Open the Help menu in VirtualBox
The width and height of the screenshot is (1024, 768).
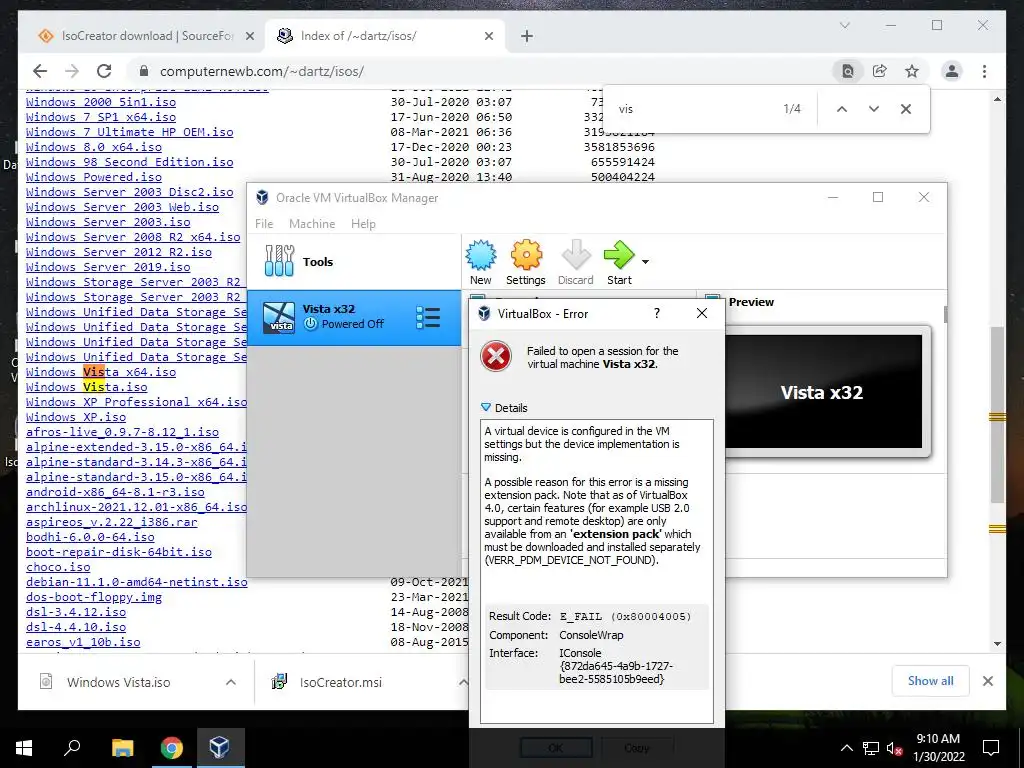click(x=363, y=223)
